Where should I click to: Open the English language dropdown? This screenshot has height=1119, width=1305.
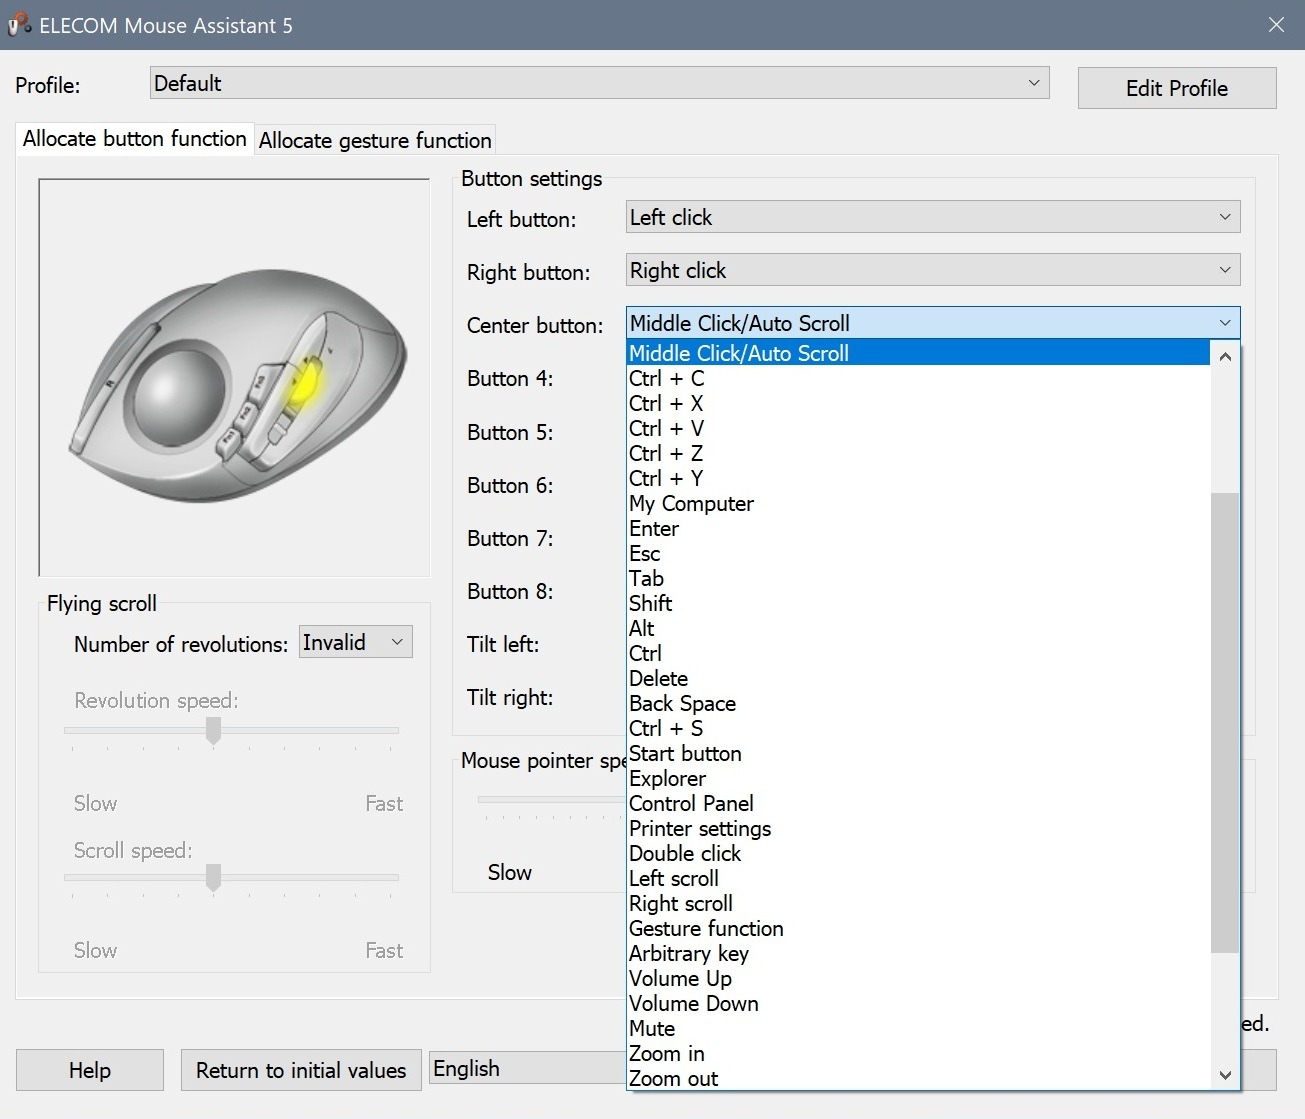[x=528, y=1068]
